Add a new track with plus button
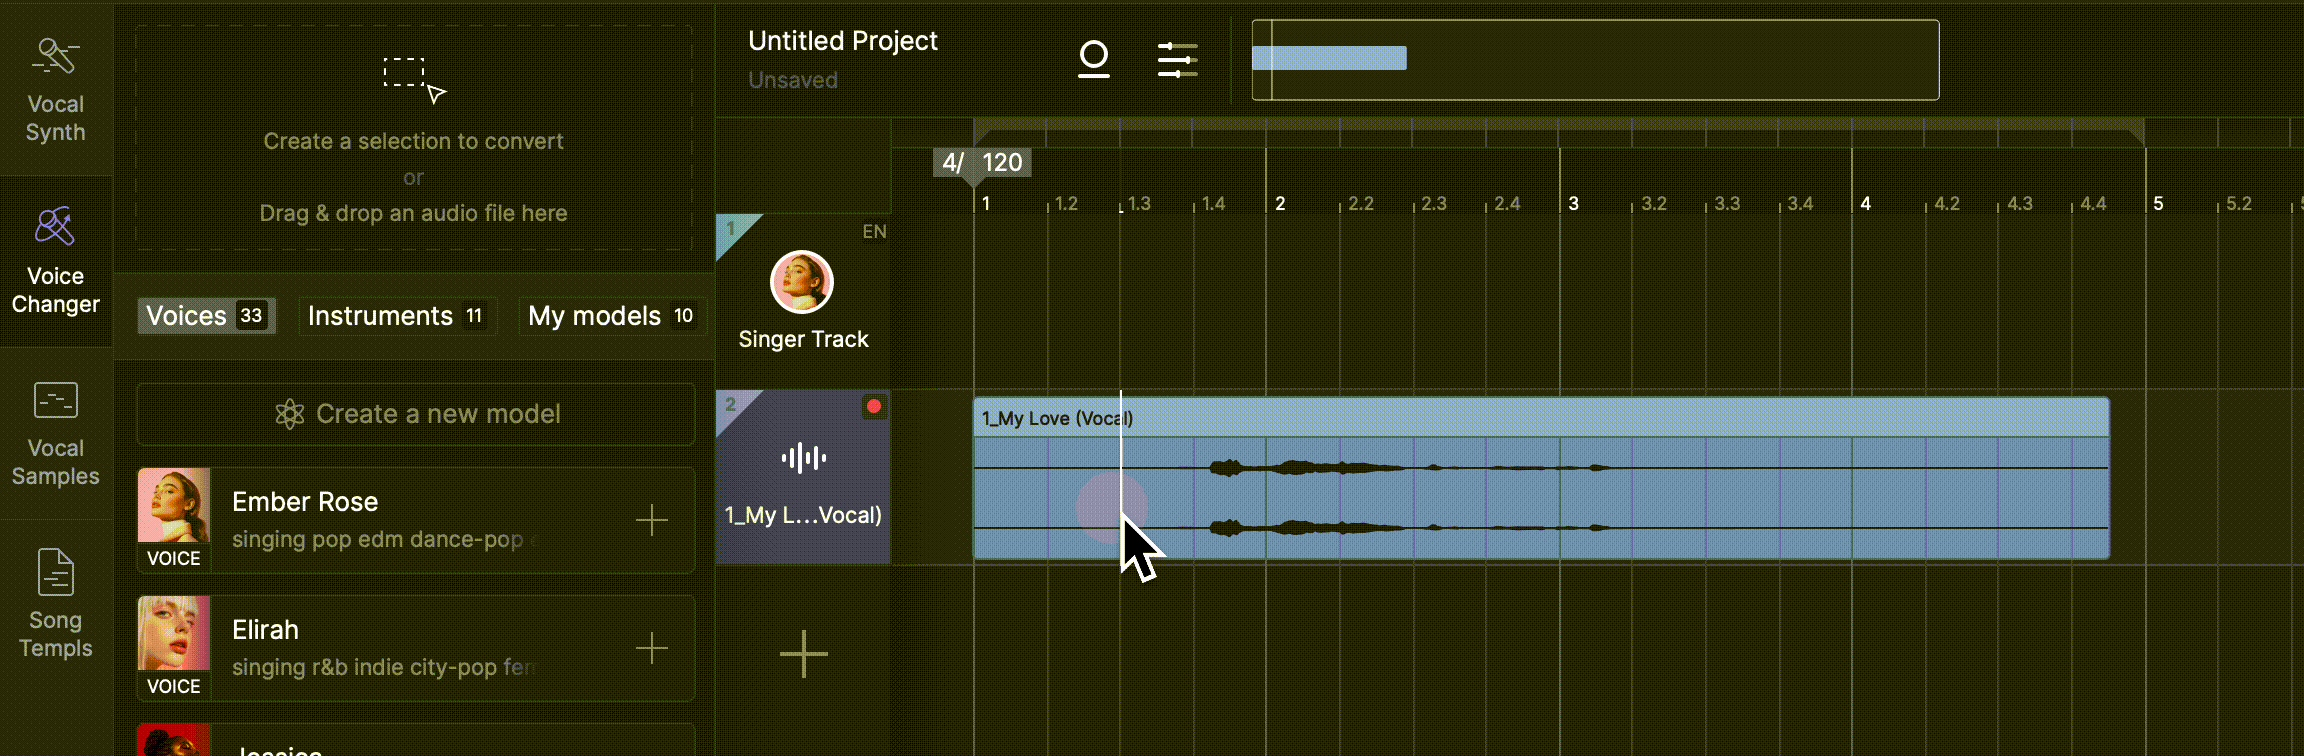Viewport: 2304px width, 756px height. [804, 654]
